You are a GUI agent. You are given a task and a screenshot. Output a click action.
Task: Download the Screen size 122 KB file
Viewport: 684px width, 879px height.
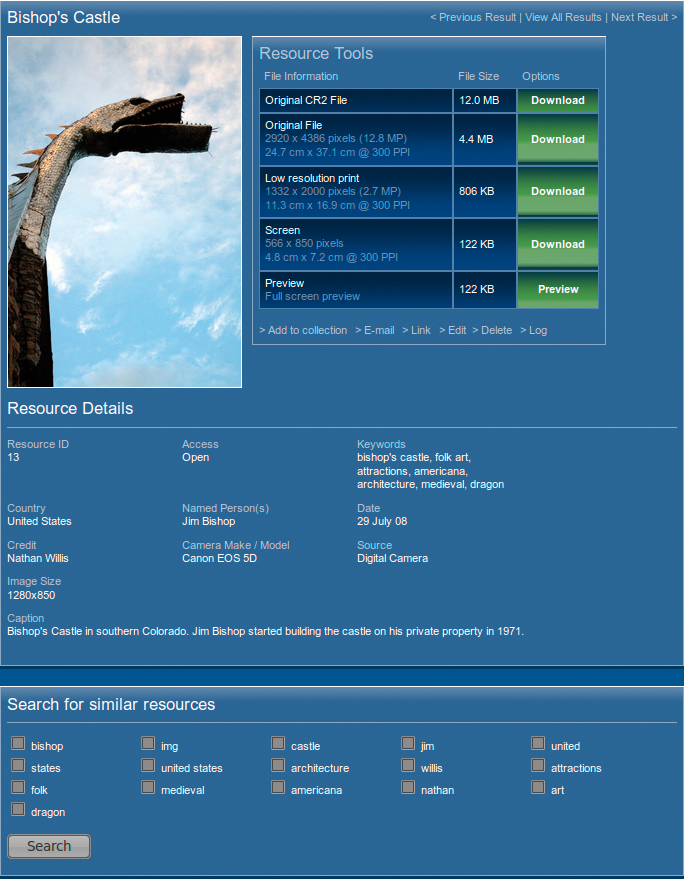coord(557,244)
